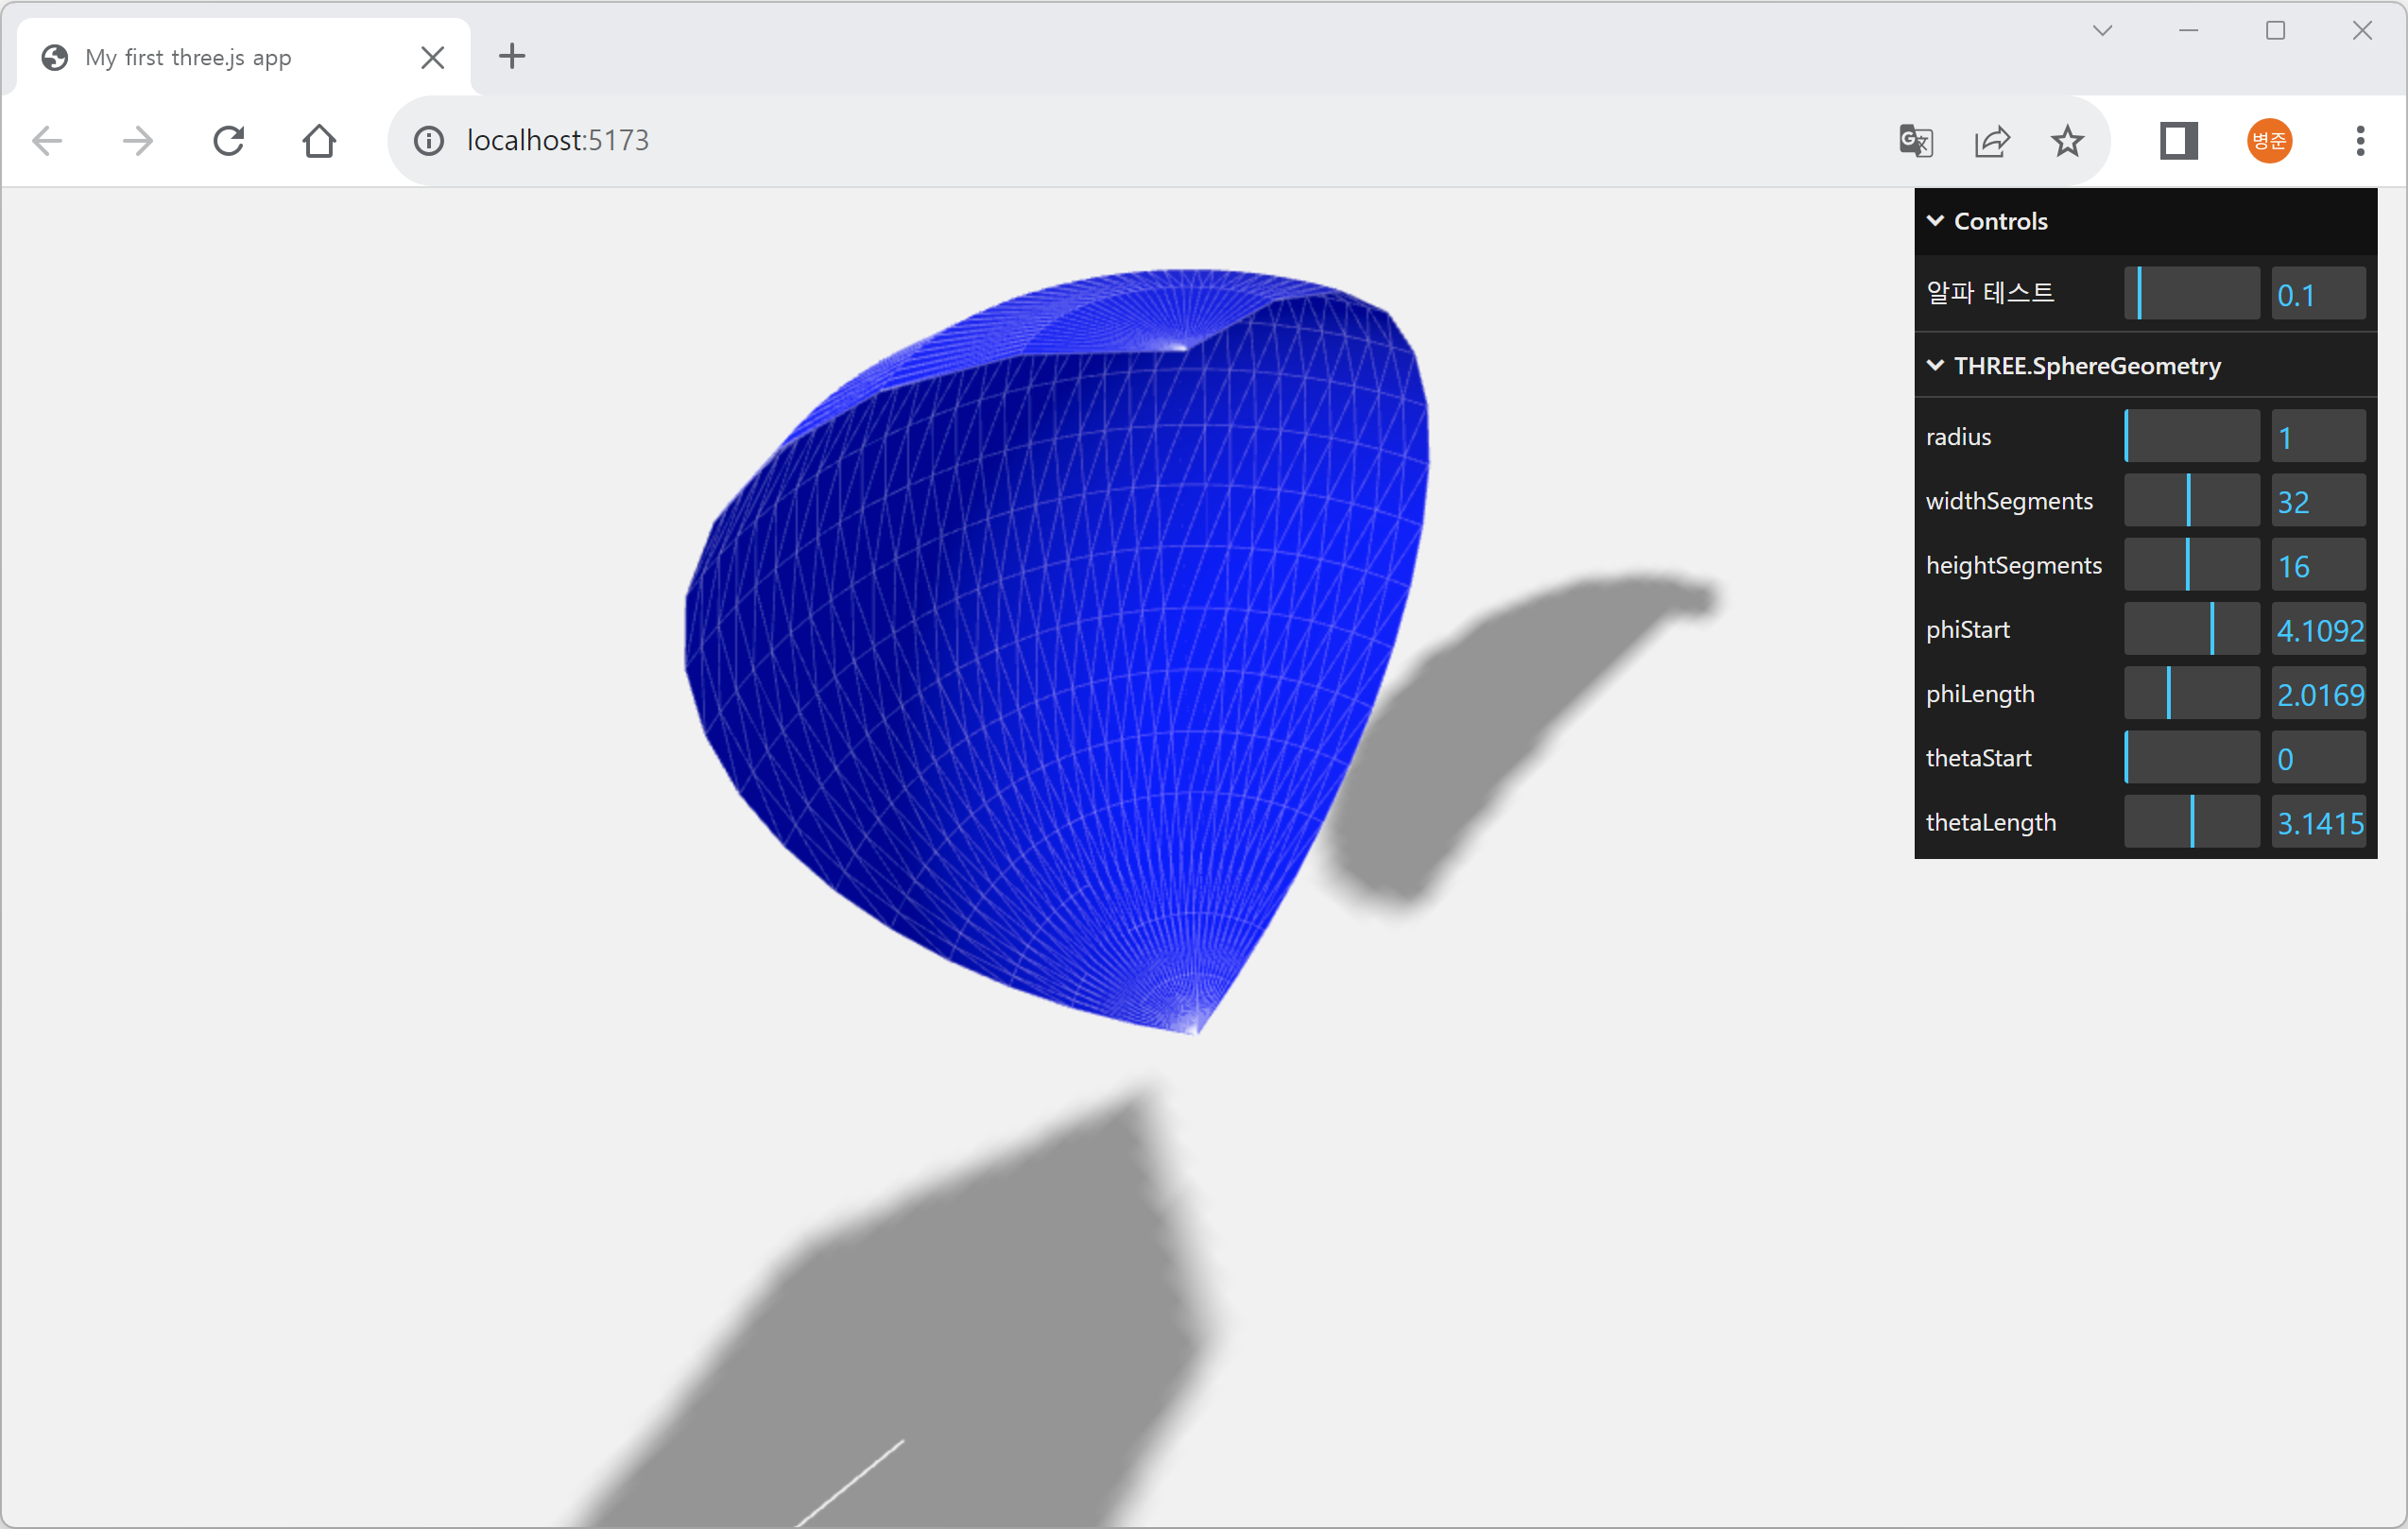
Task: Click the thetaLength slider track
Action: pos(2191,822)
